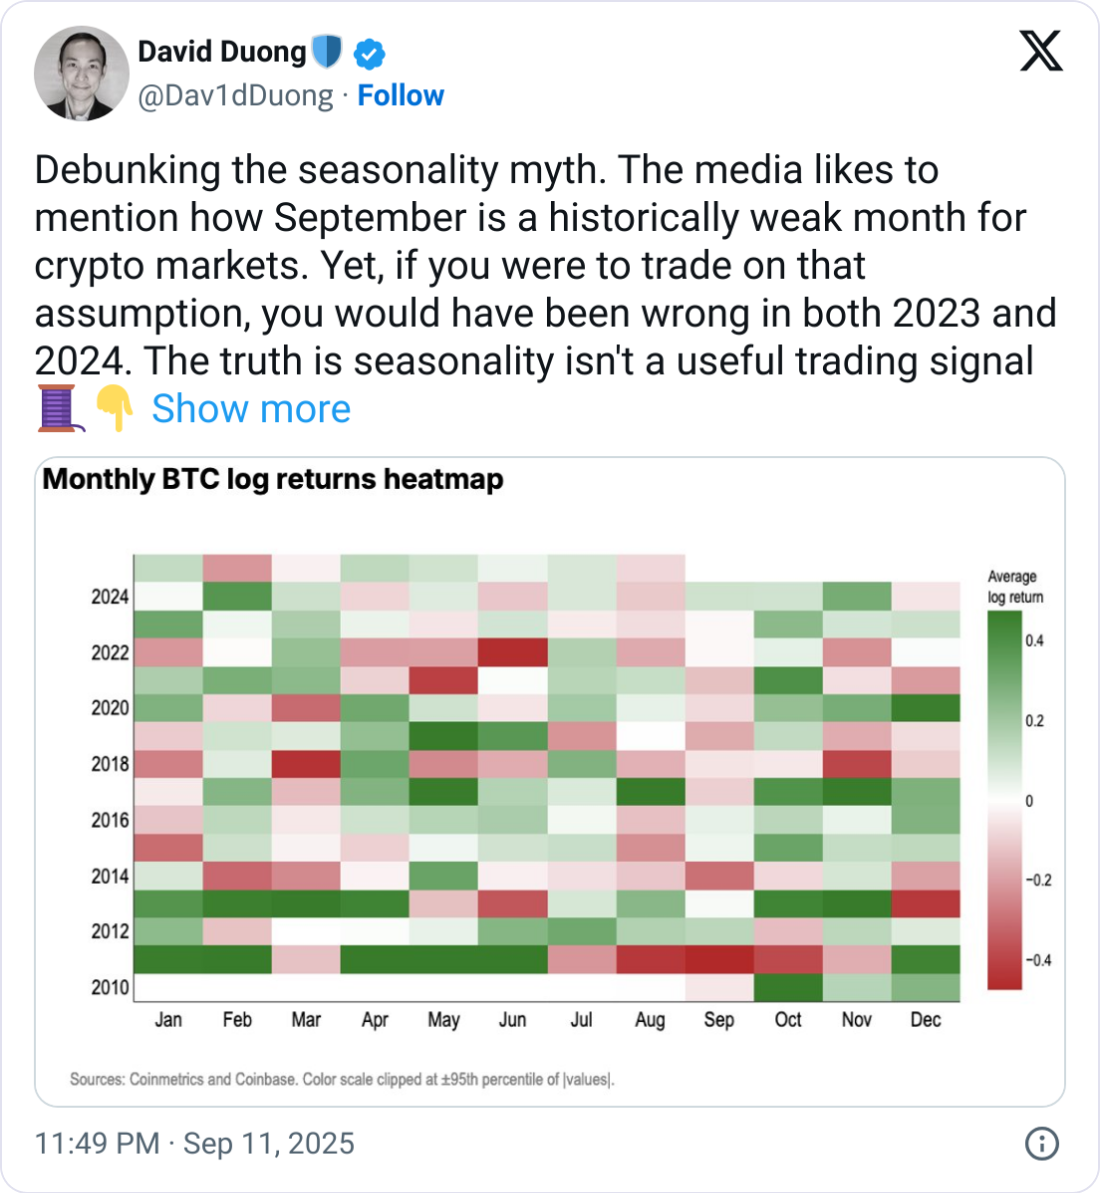Viewport: 1100px width, 1193px height.
Task: Click the shield emoji in the display name
Action: pyautogui.click(x=327, y=53)
